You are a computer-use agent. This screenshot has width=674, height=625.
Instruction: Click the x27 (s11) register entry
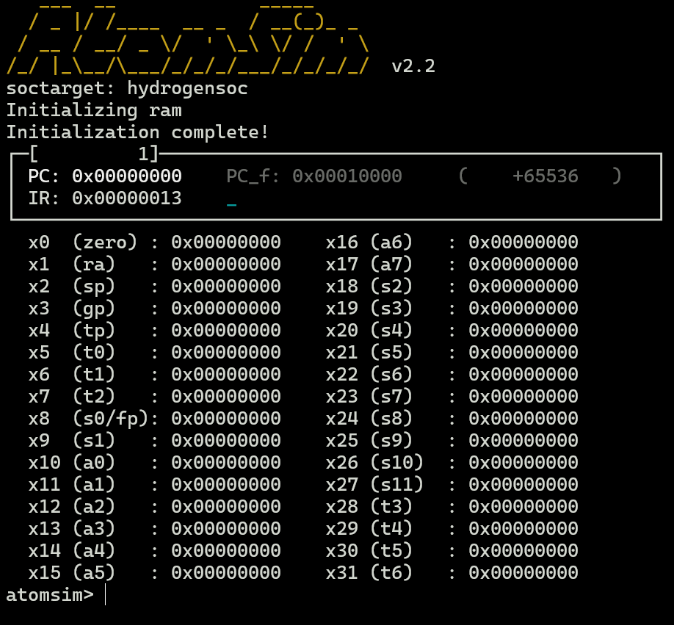pyautogui.click(x=452, y=484)
